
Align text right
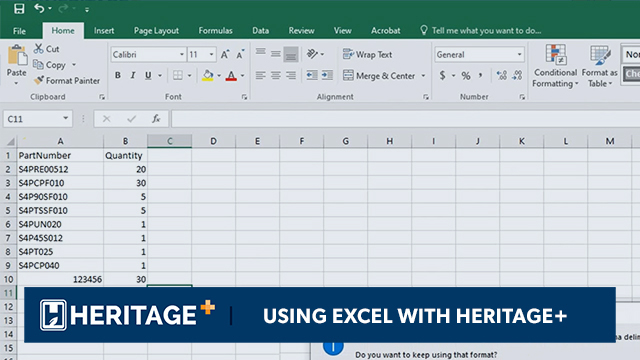pyautogui.click(x=291, y=76)
